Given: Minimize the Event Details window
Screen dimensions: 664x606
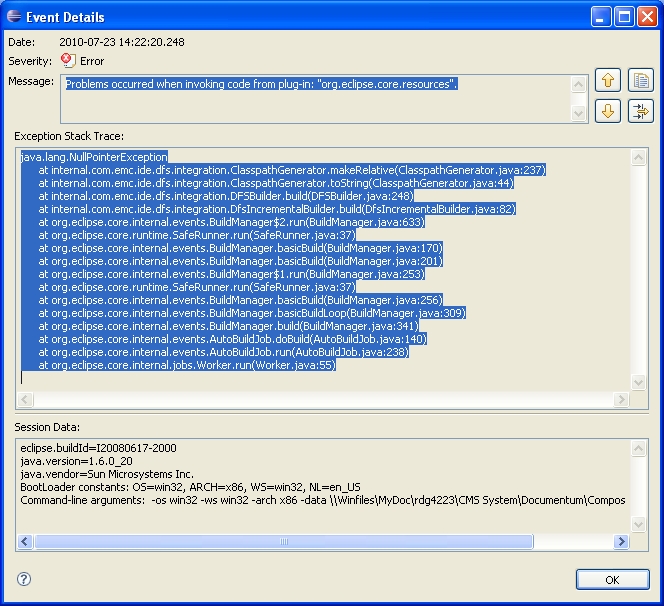Looking at the screenshot, I should point(600,17).
